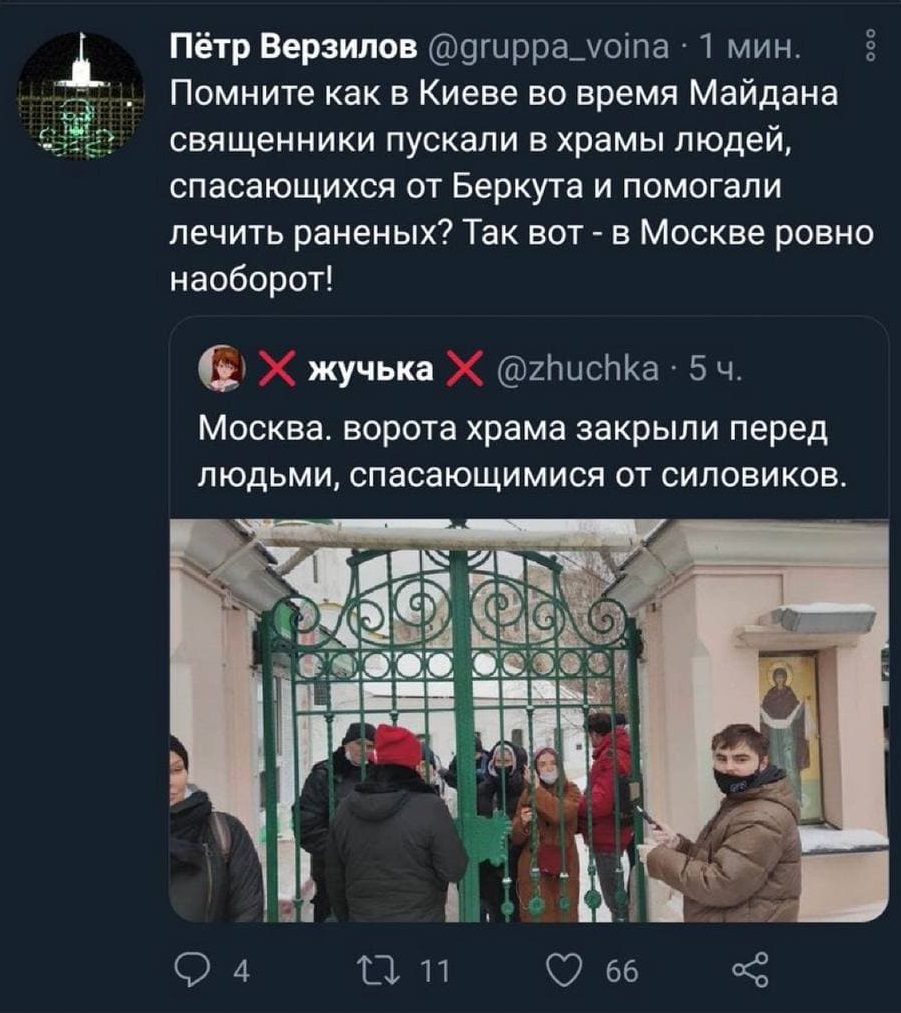Open the @gruppa_voina handle link
Image resolution: width=901 pixels, height=1013 pixels.
pos(548,47)
